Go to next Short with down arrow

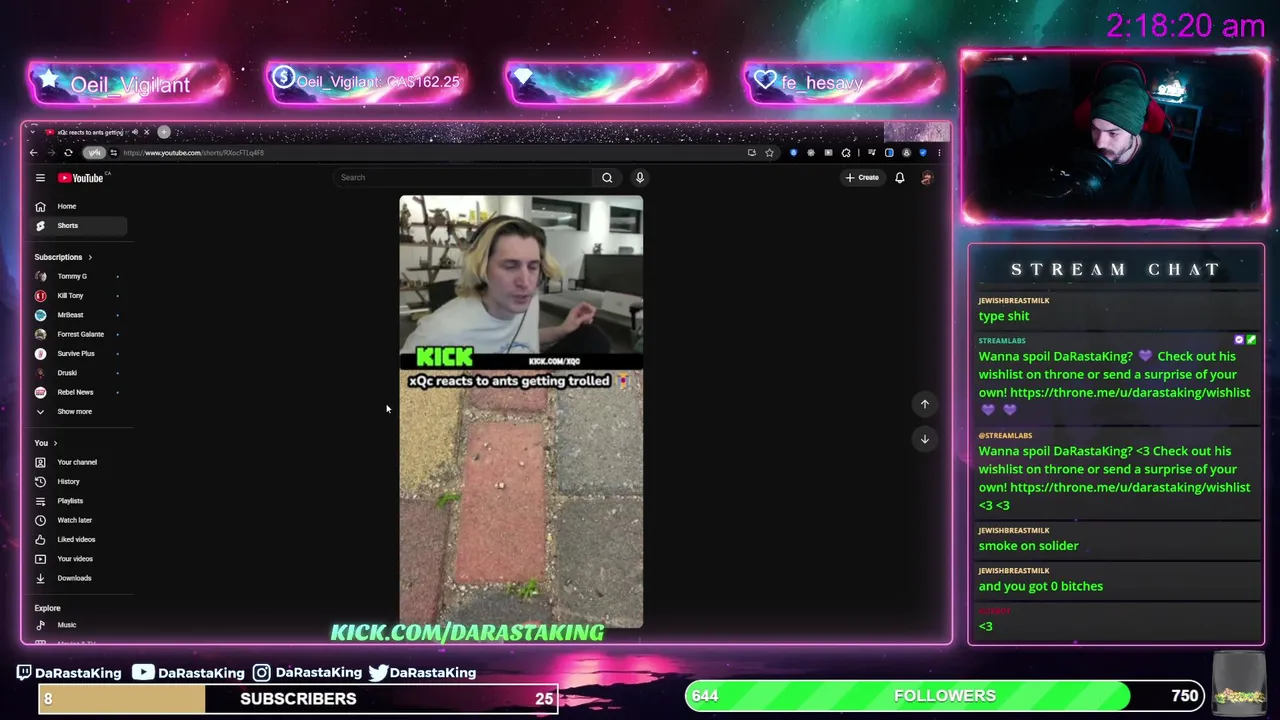[925, 439]
